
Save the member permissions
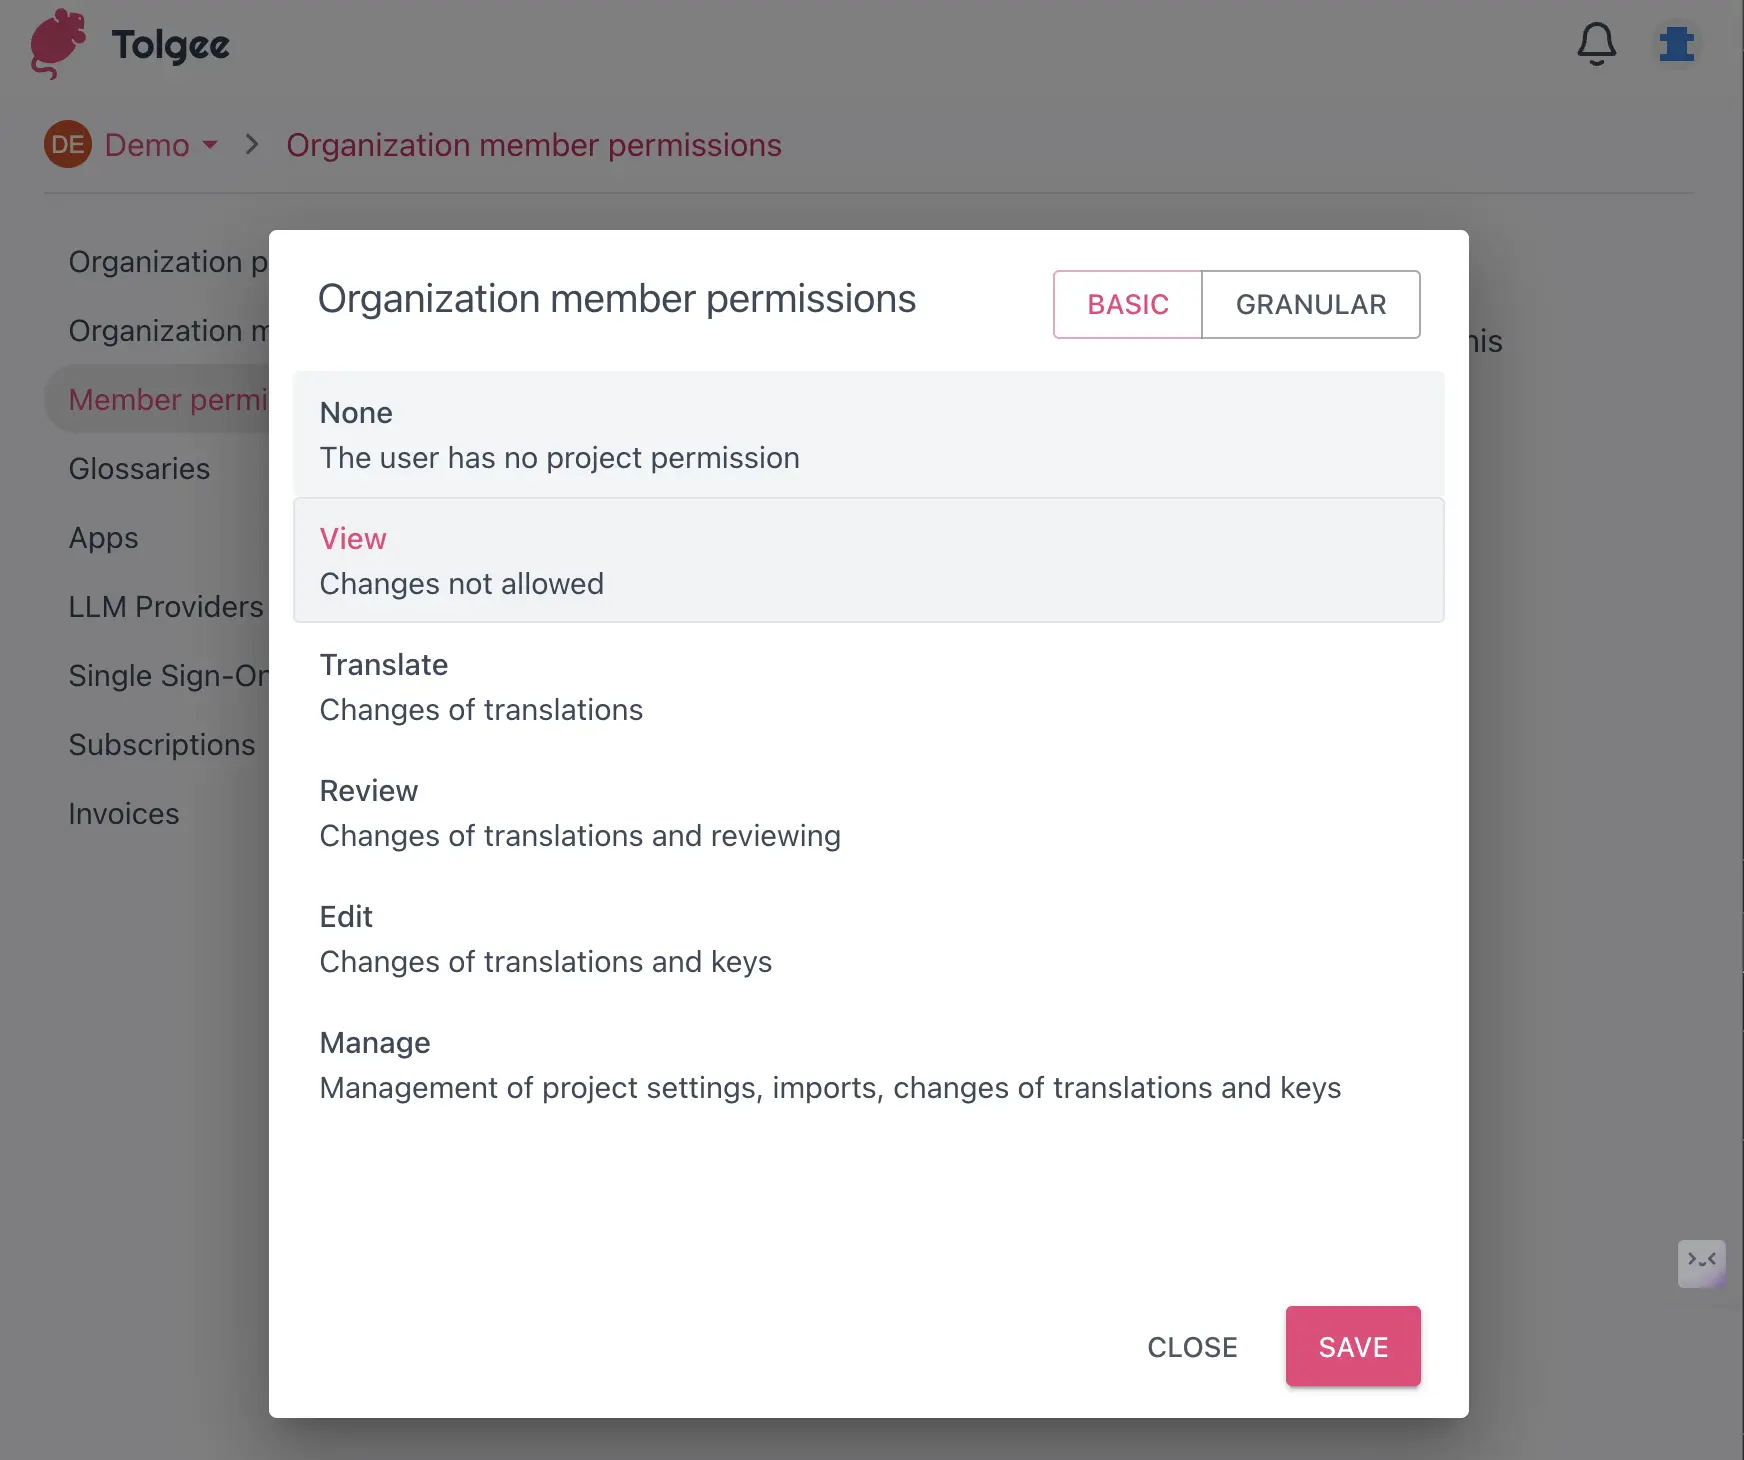click(x=1353, y=1346)
